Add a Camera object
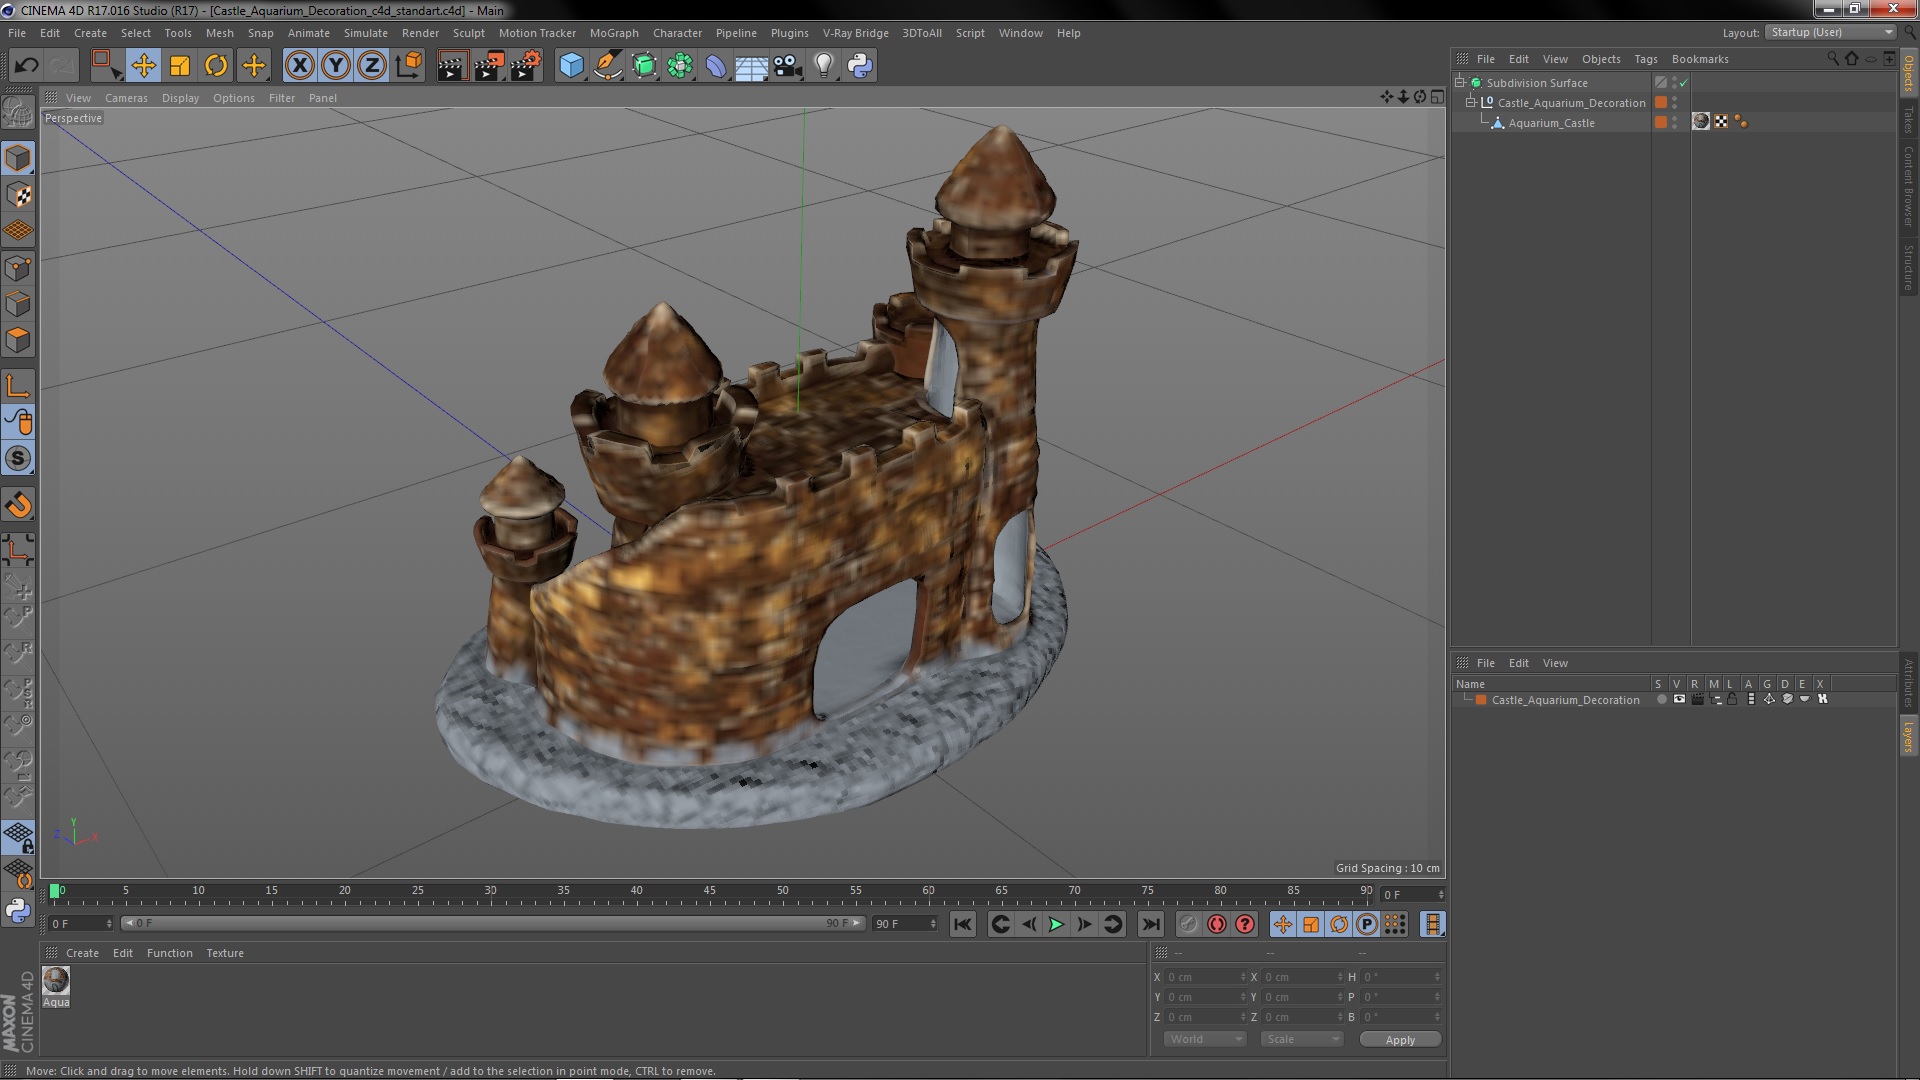Screen dimensions: 1920x1080 click(787, 66)
